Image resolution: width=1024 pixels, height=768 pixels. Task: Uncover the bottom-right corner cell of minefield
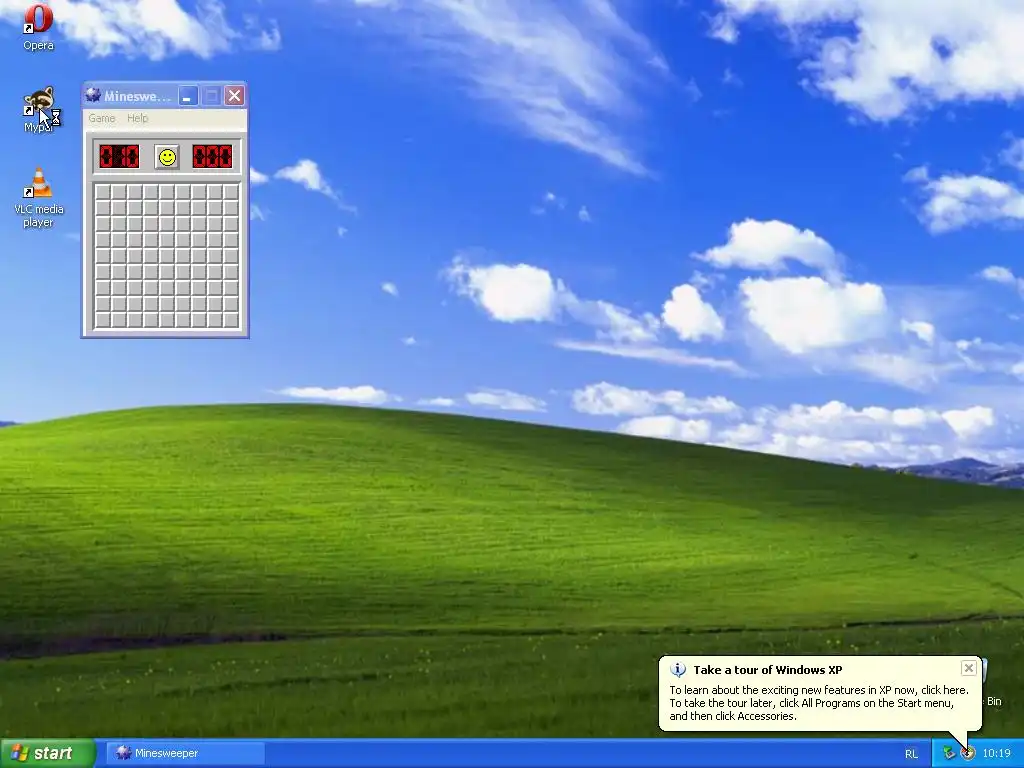231,320
